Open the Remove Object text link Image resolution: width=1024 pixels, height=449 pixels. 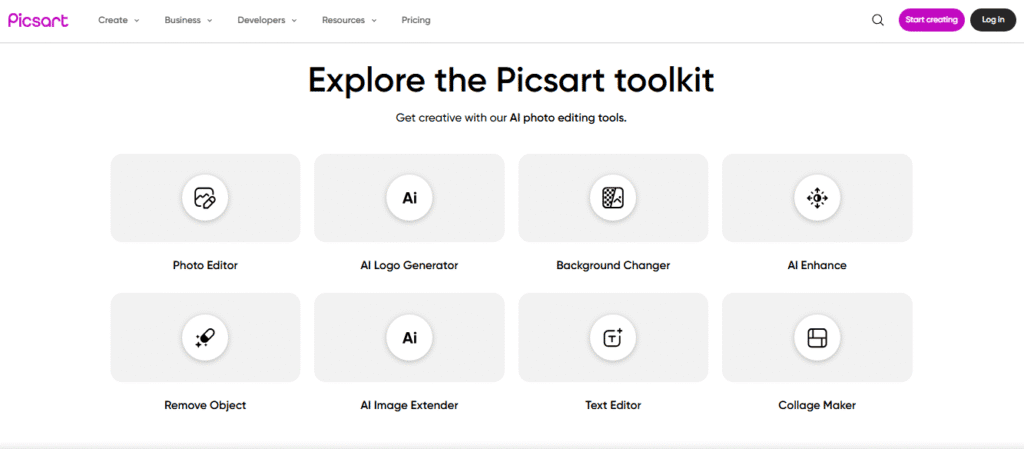click(x=205, y=405)
